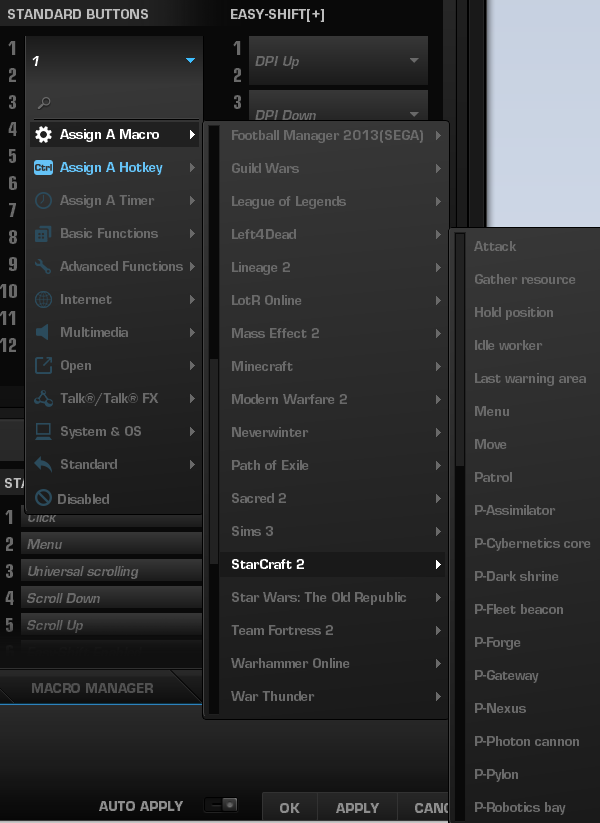600x823 pixels.
Task: Expand the Assign A Hotkey submenu arrow
Action: (x=192, y=167)
